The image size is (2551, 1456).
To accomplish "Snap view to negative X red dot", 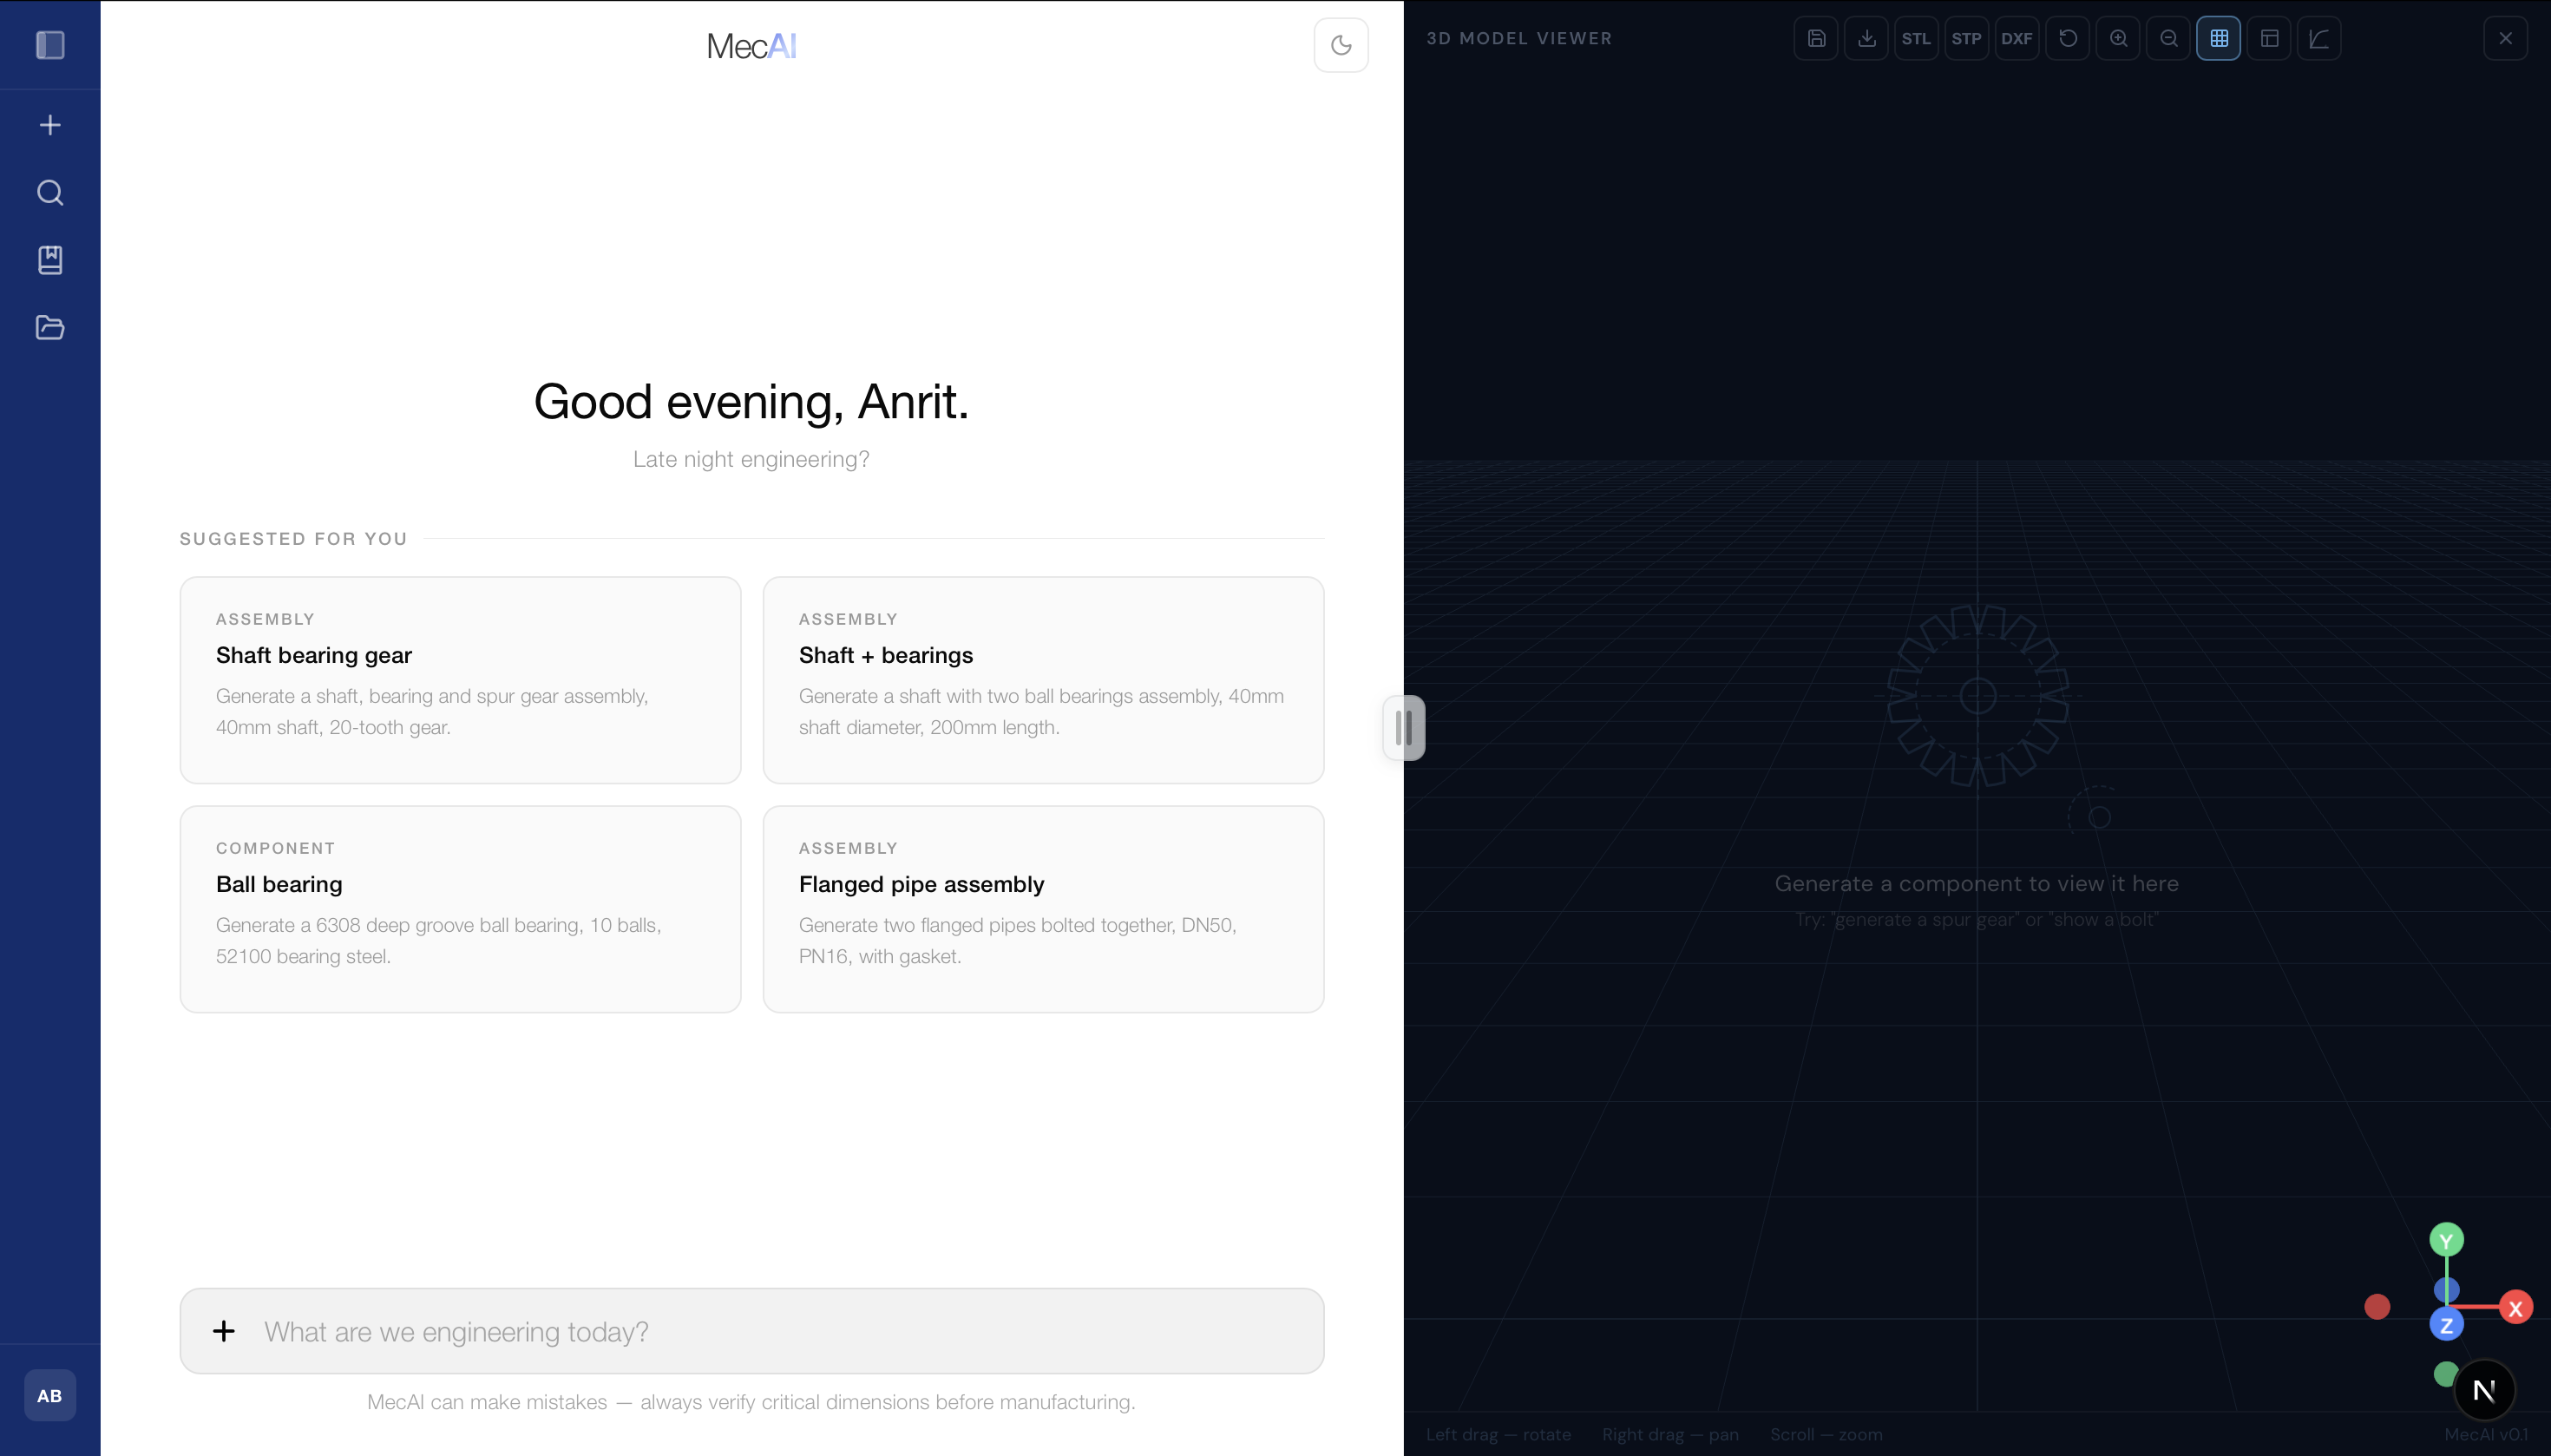I will point(2377,1306).
